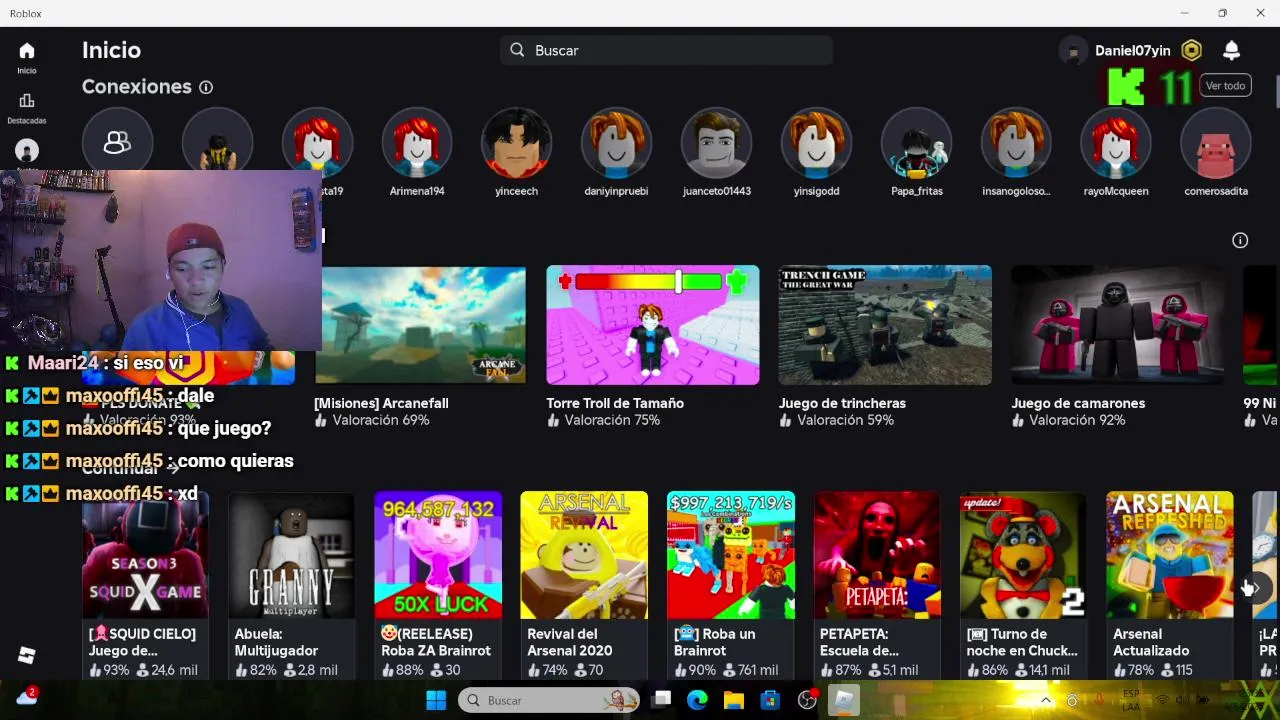Open Daniel07yin profile avatar
Image resolution: width=1280 pixels, height=720 pixels.
(1073, 50)
